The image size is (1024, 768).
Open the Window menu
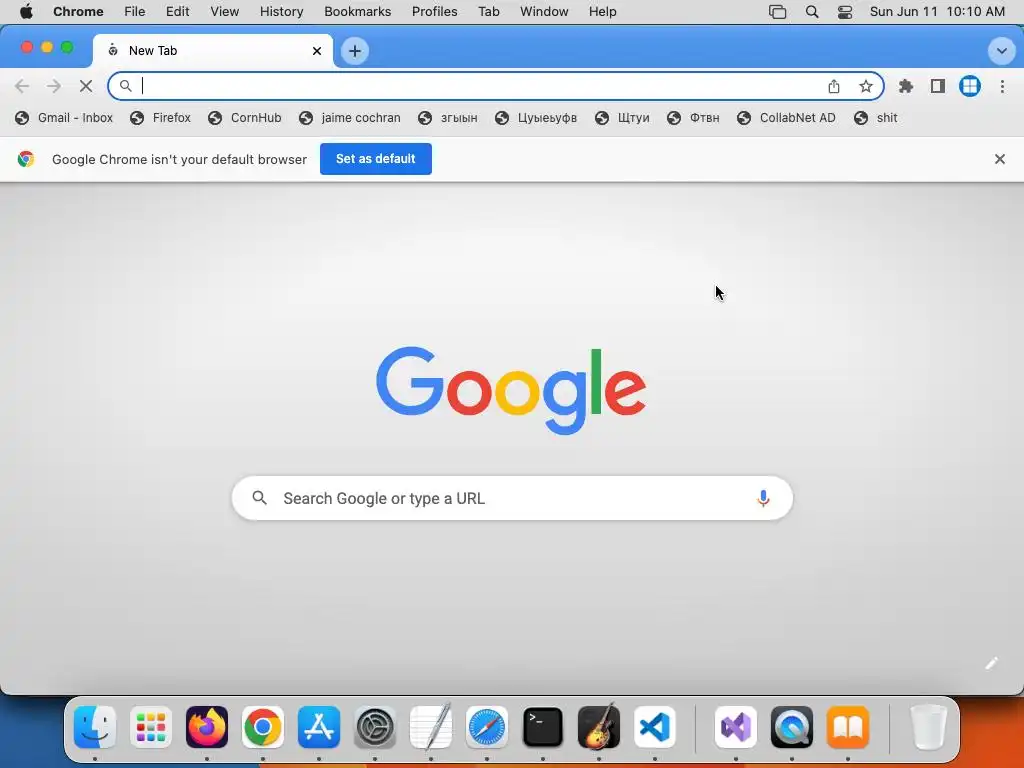(544, 12)
